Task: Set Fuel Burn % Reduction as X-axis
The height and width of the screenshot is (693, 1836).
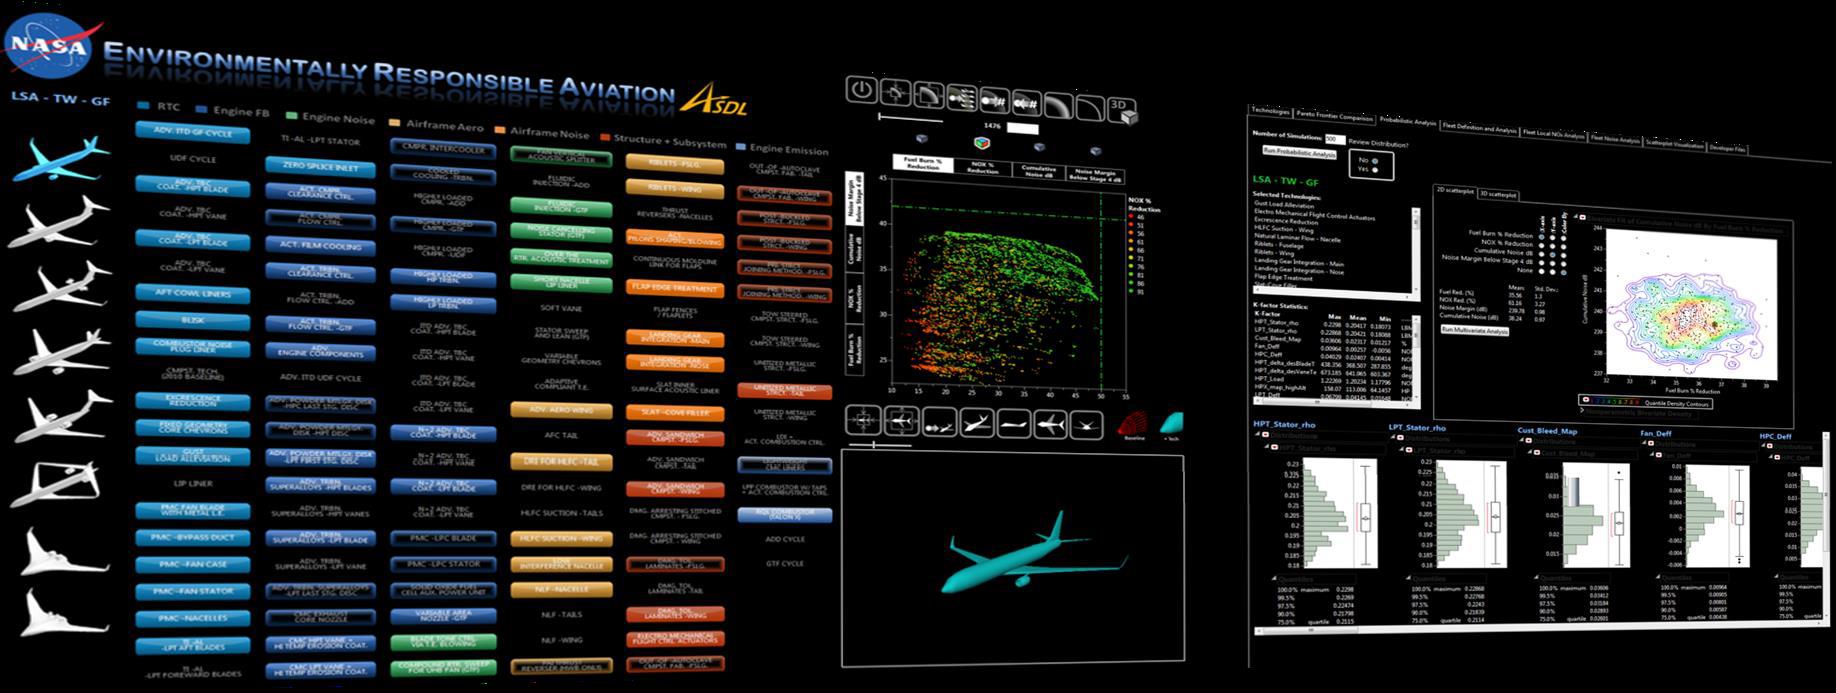Action: [1543, 236]
